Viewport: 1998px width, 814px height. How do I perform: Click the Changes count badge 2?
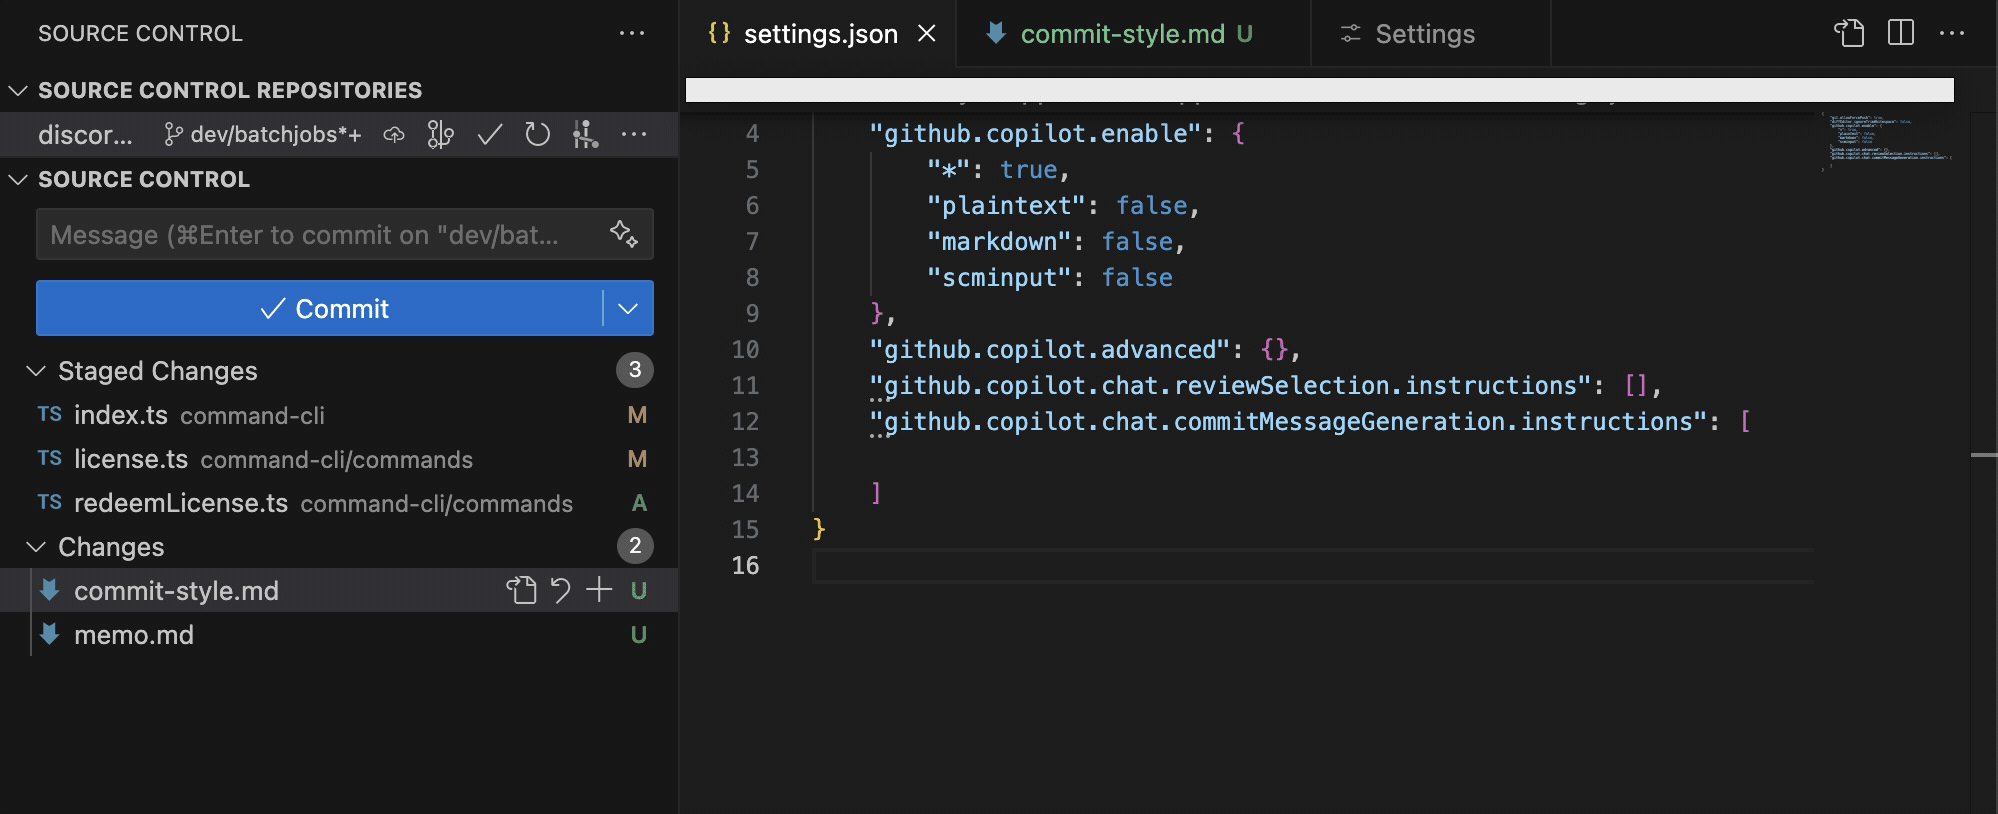click(635, 546)
